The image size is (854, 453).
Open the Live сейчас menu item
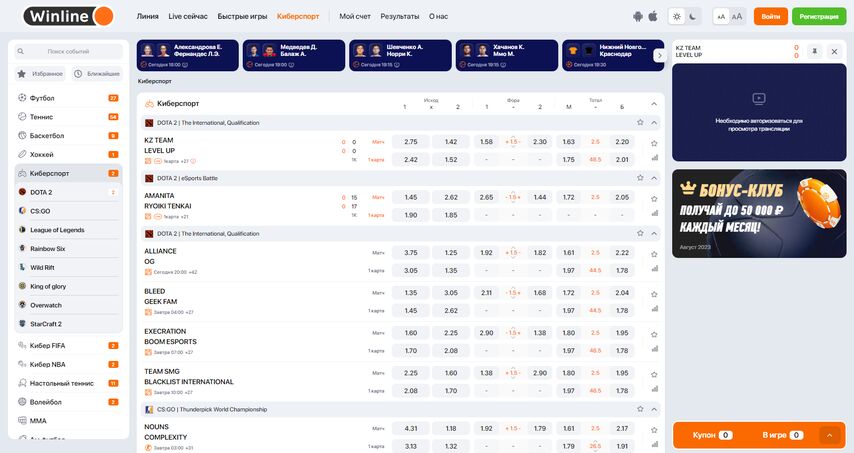point(188,16)
